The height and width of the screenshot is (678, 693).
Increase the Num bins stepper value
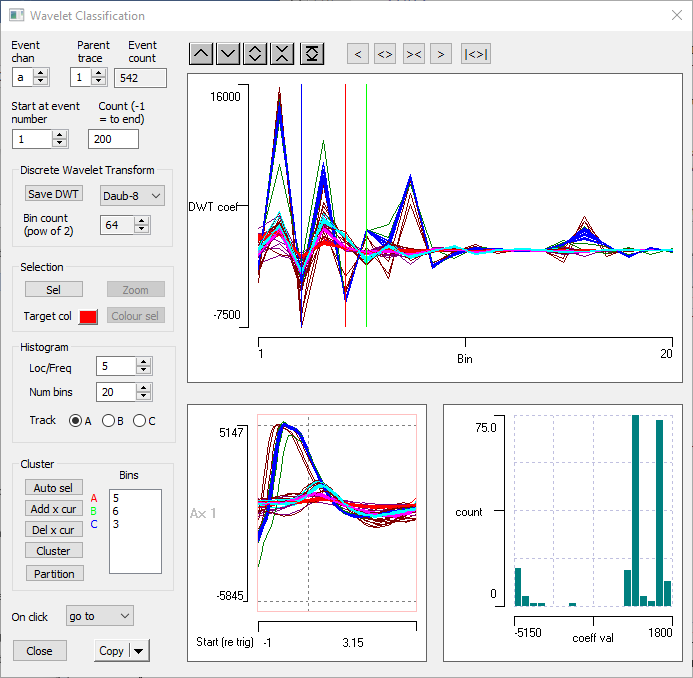[x=144, y=388]
